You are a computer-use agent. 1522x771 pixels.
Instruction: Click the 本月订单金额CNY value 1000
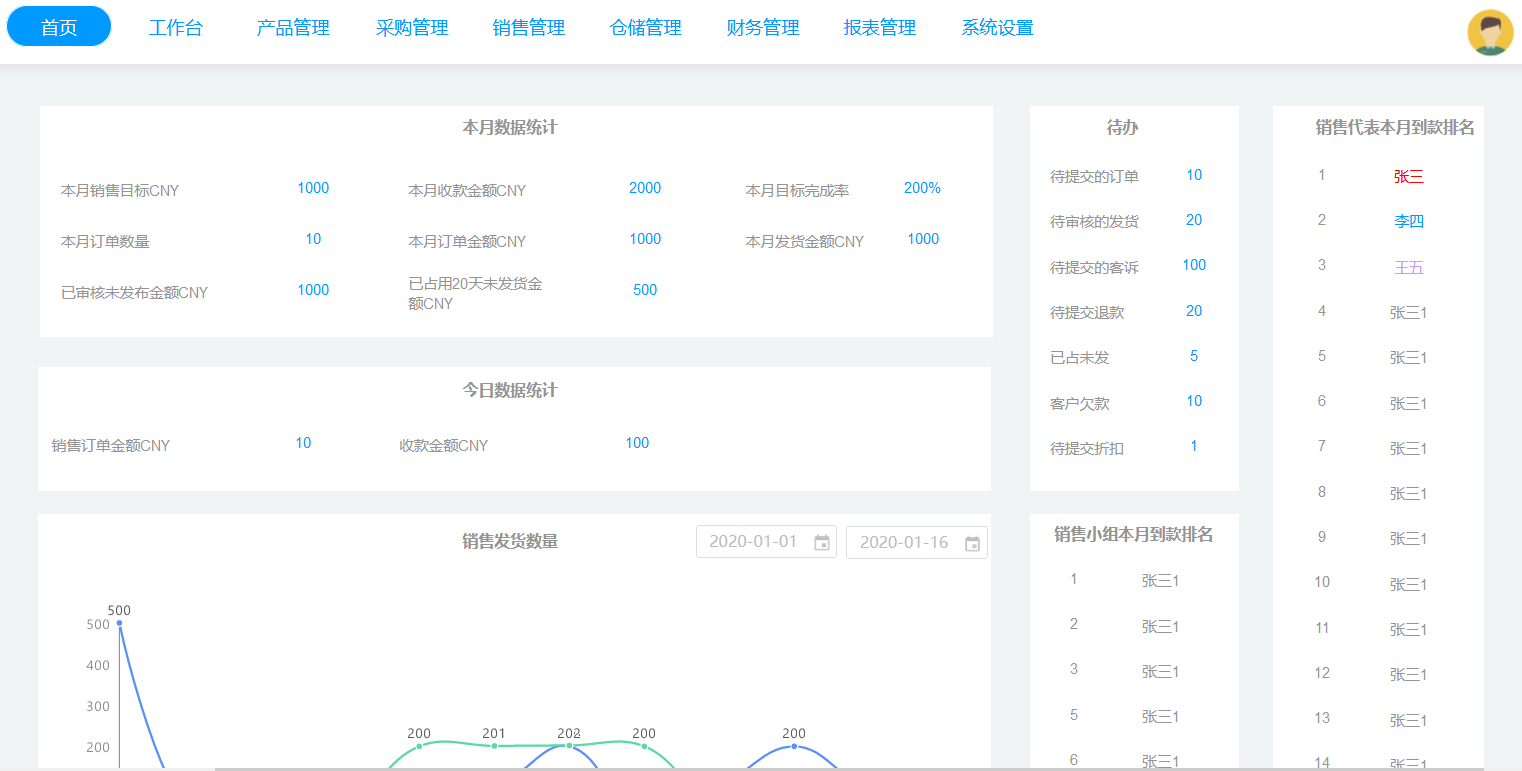coord(645,239)
